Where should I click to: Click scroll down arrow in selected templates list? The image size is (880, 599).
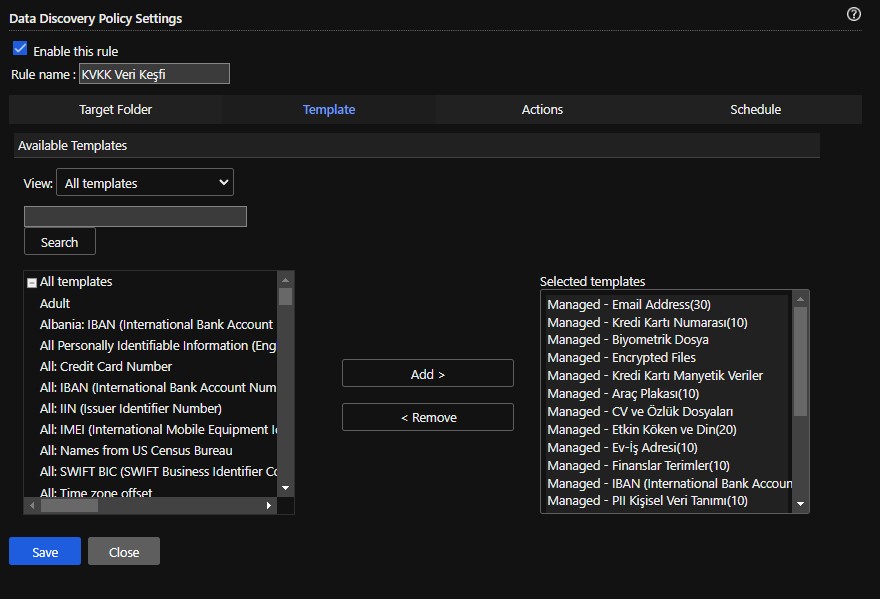tap(800, 504)
